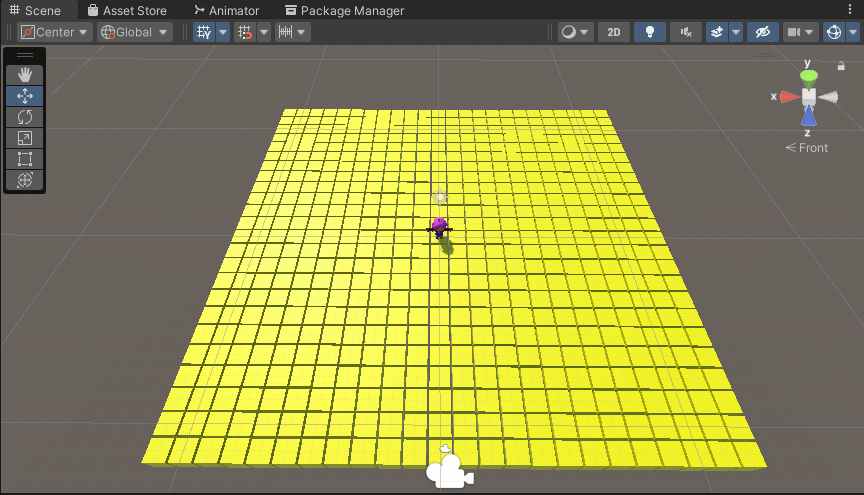Viewport: 864px width, 495px height.
Task: Select the Move tool
Action: coord(25,96)
